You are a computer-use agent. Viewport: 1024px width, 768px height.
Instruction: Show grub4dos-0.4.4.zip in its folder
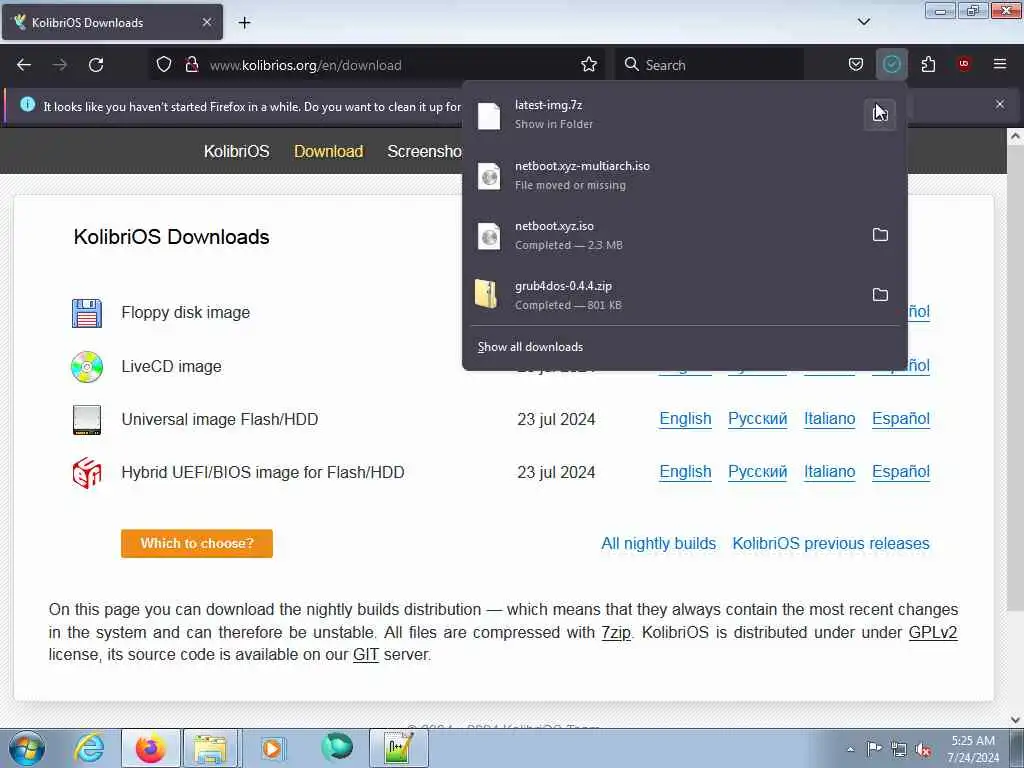[x=880, y=295]
